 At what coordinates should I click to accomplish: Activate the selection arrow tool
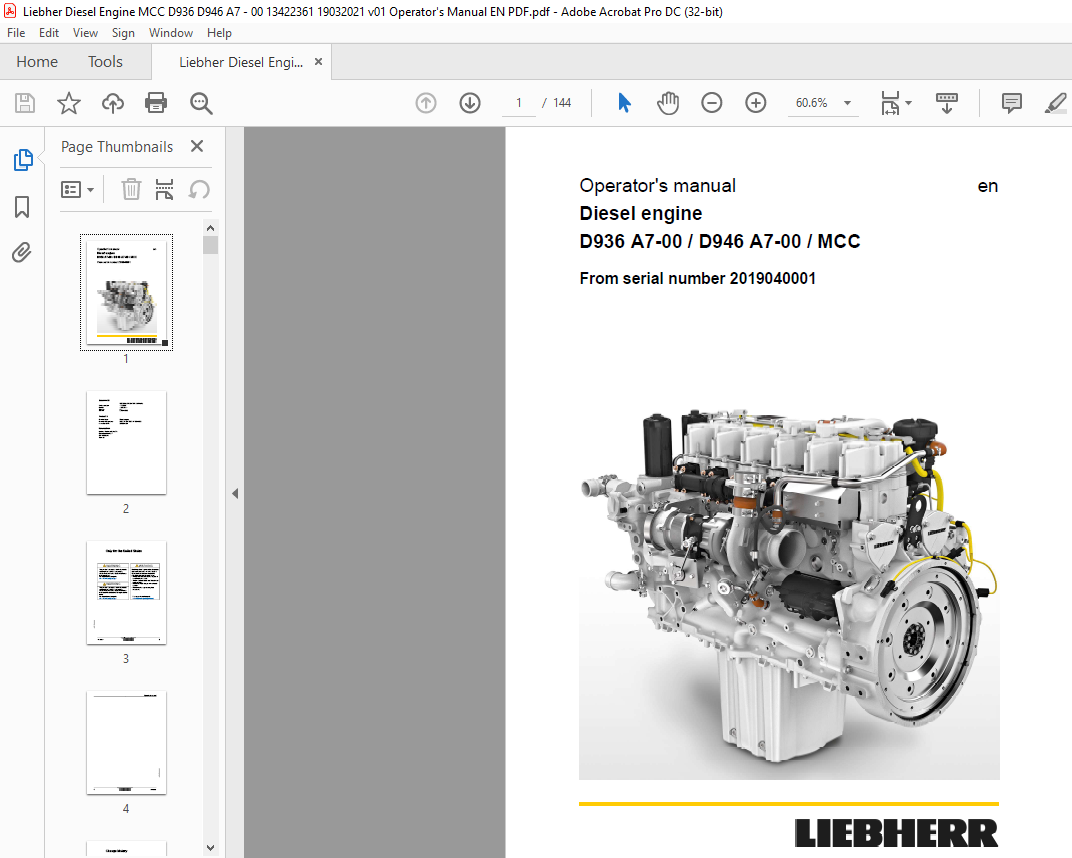tap(624, 103)
